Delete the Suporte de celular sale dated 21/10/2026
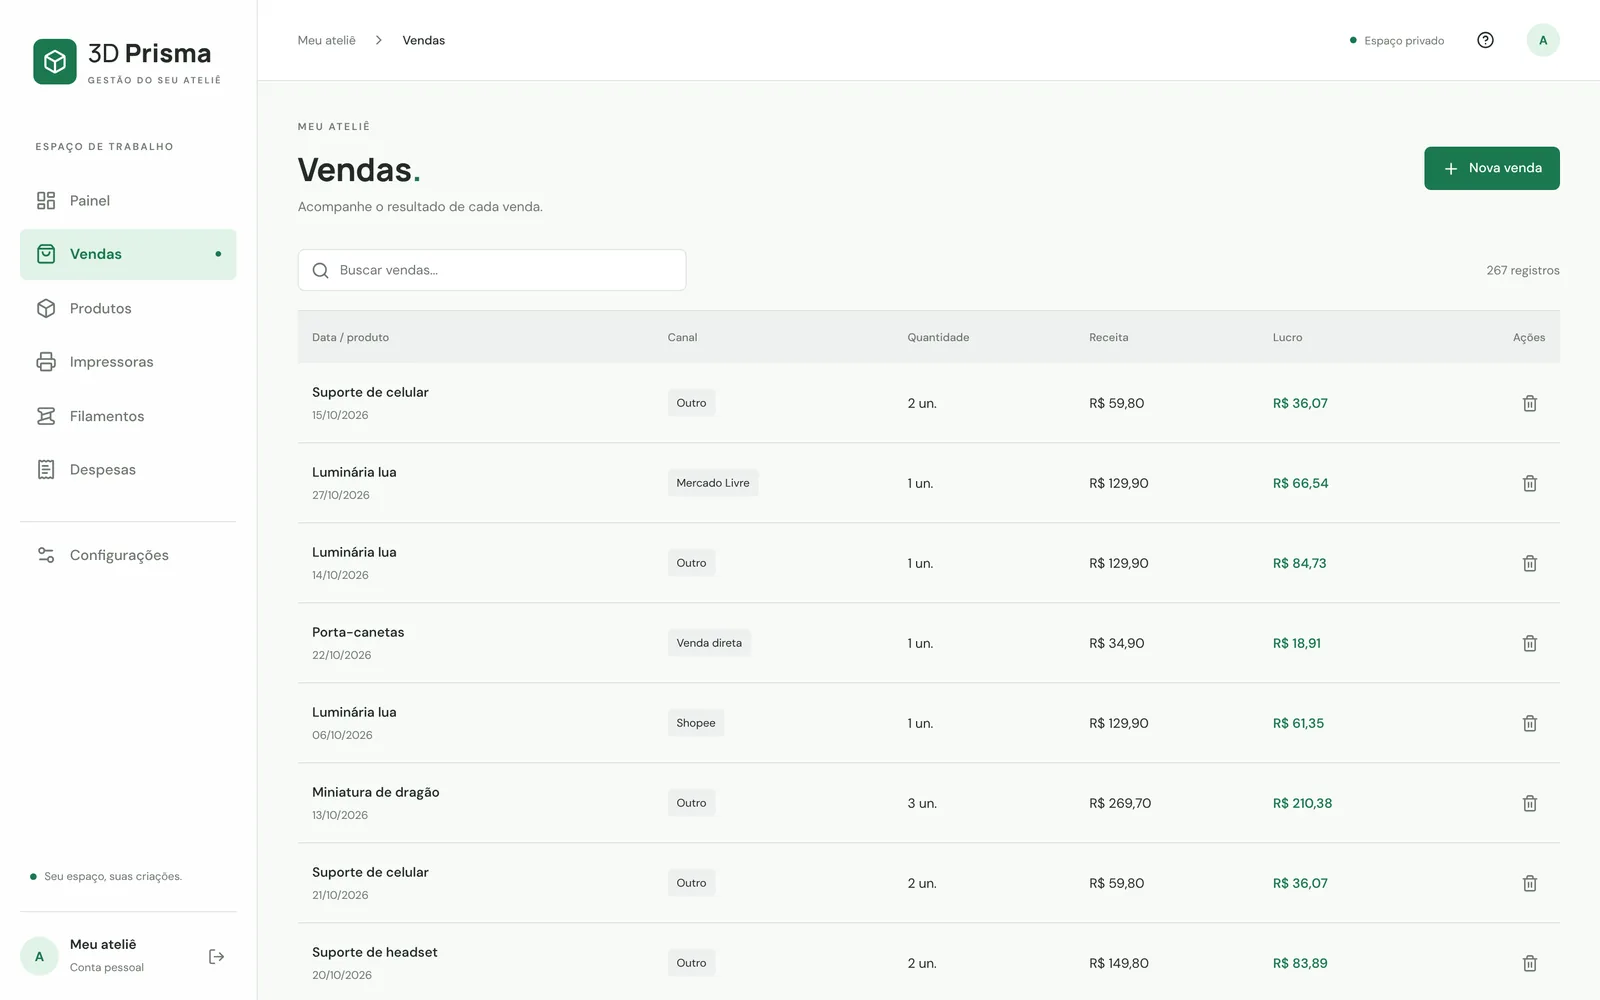 pyautogui.click(x=1529, y=883)
